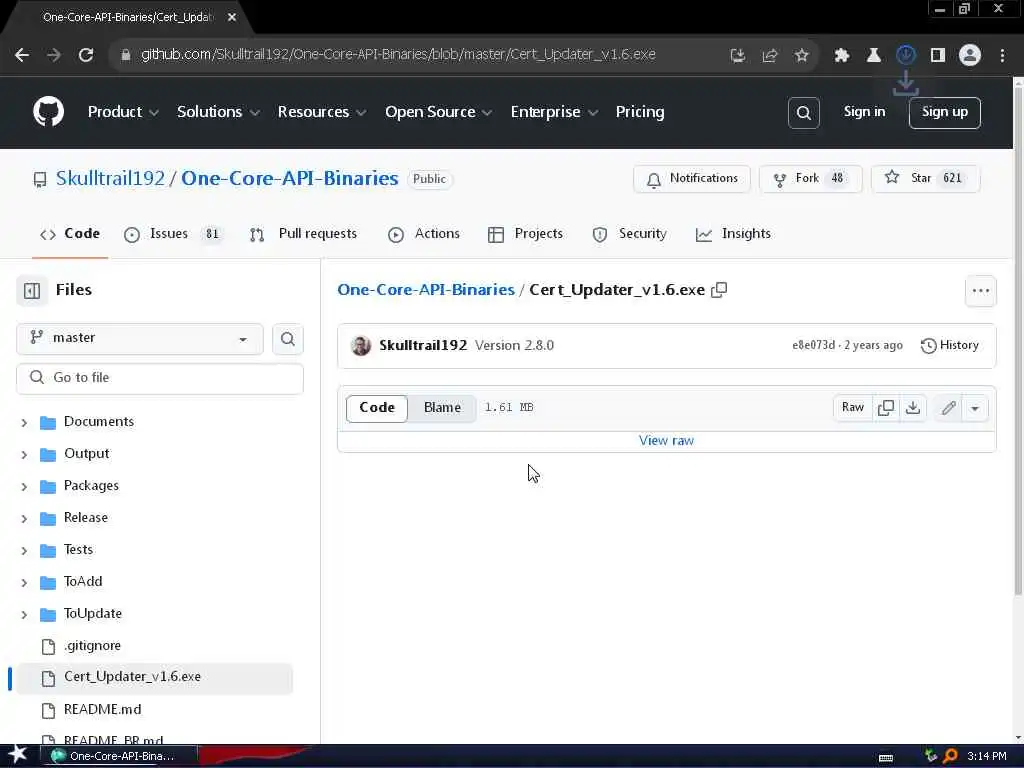The image size is (1024, 768).
Task: Select the Code repository tab
Action: (x=70, y=234)
